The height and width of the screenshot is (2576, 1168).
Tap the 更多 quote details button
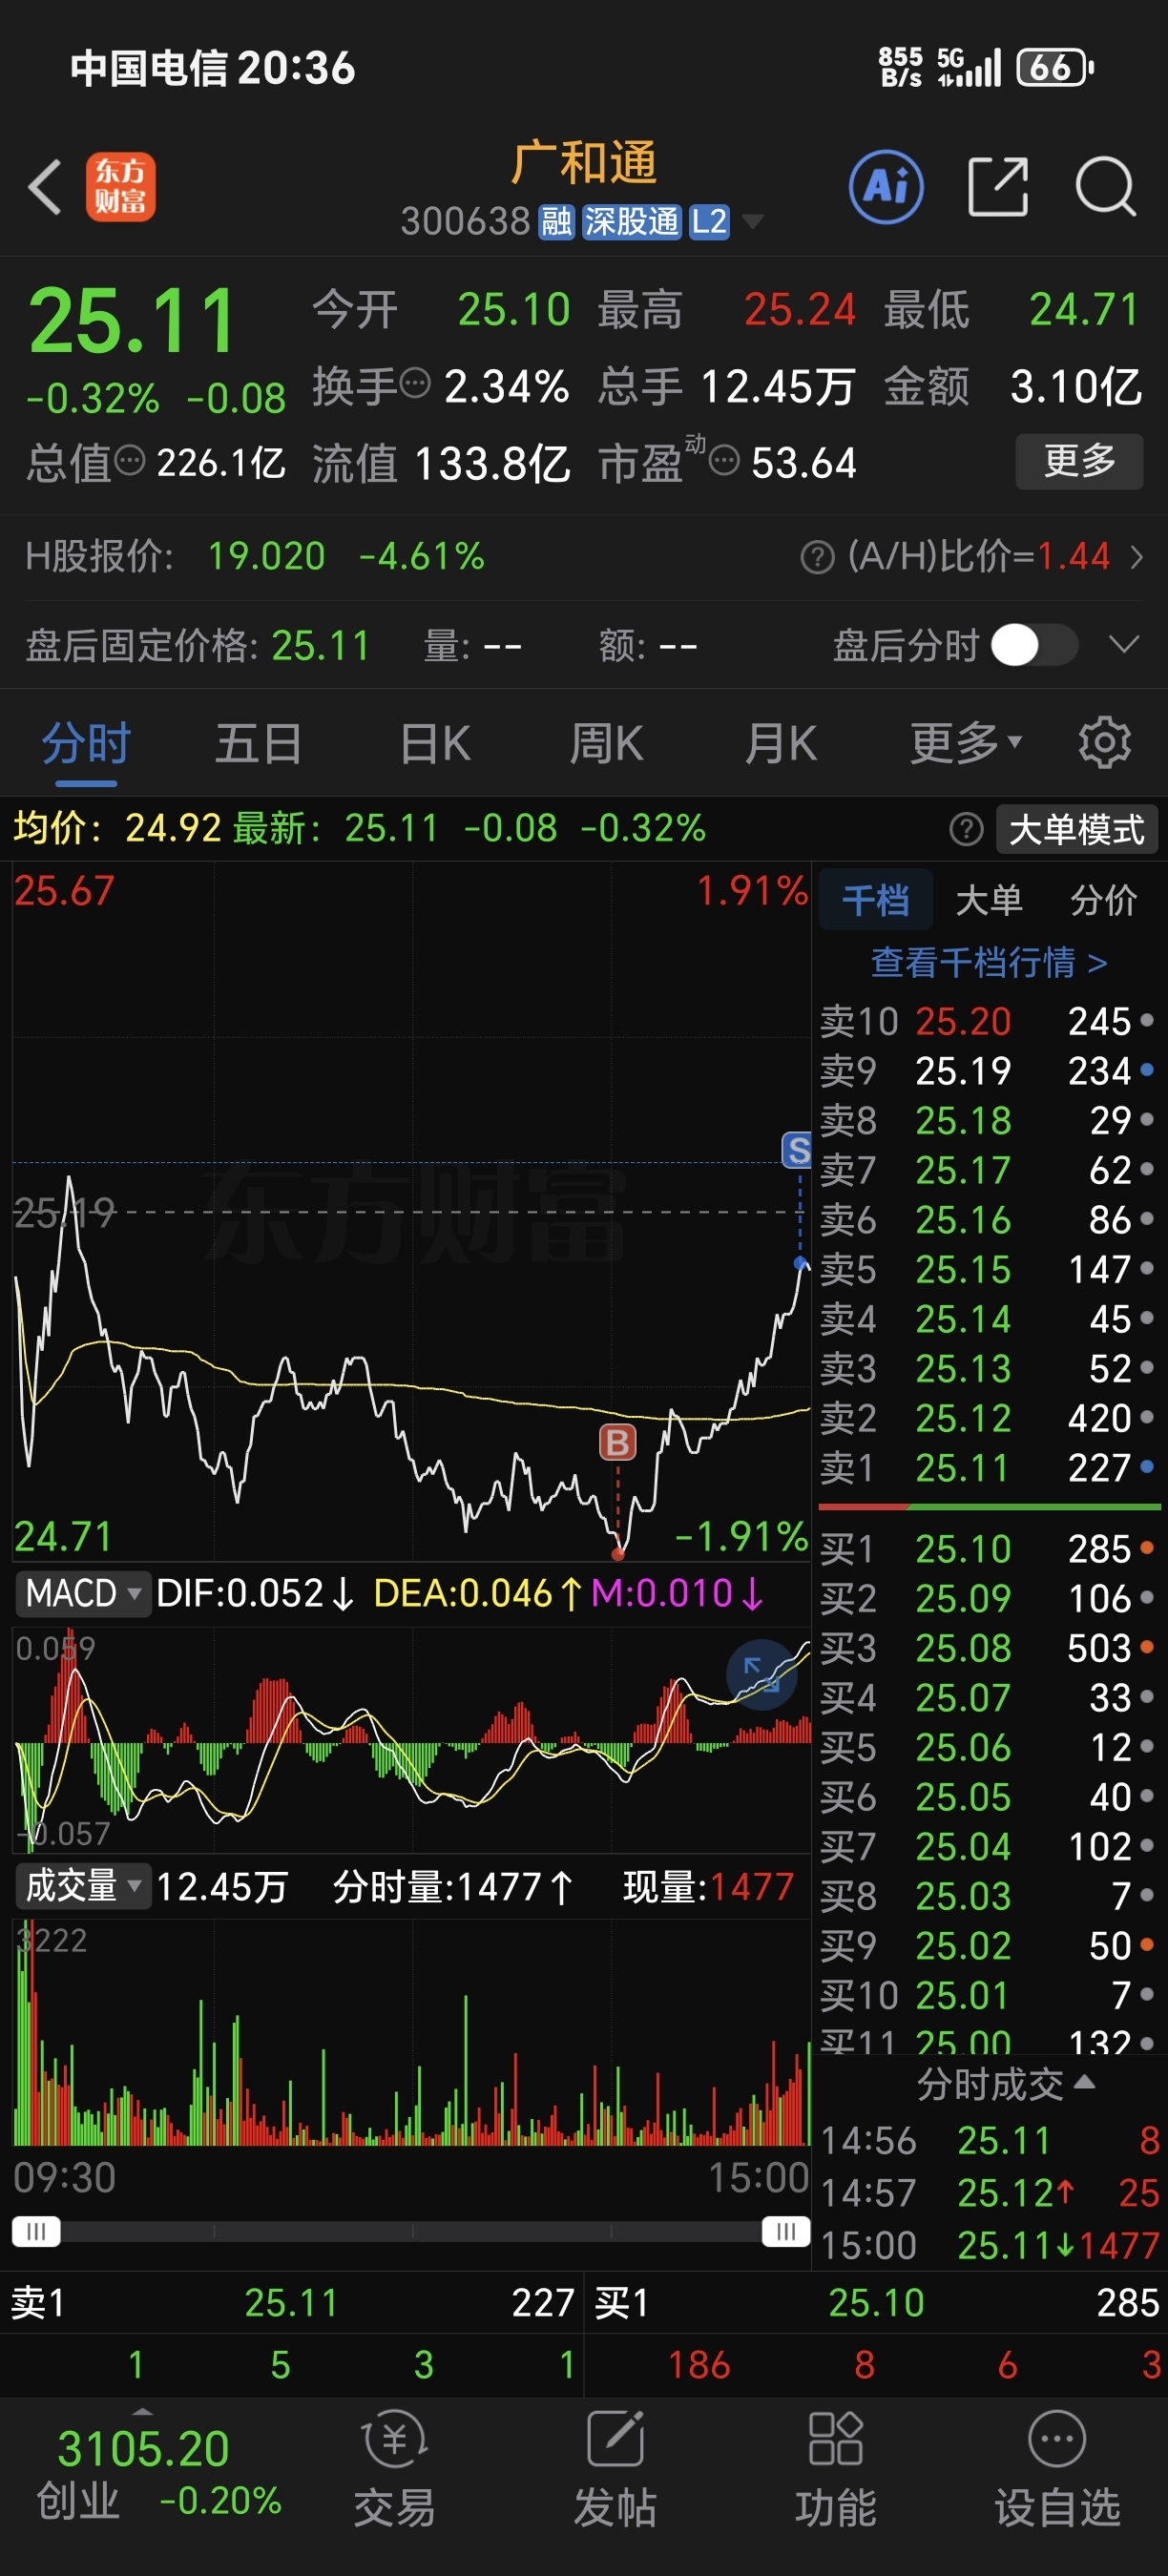click(x=1079, y=461)
